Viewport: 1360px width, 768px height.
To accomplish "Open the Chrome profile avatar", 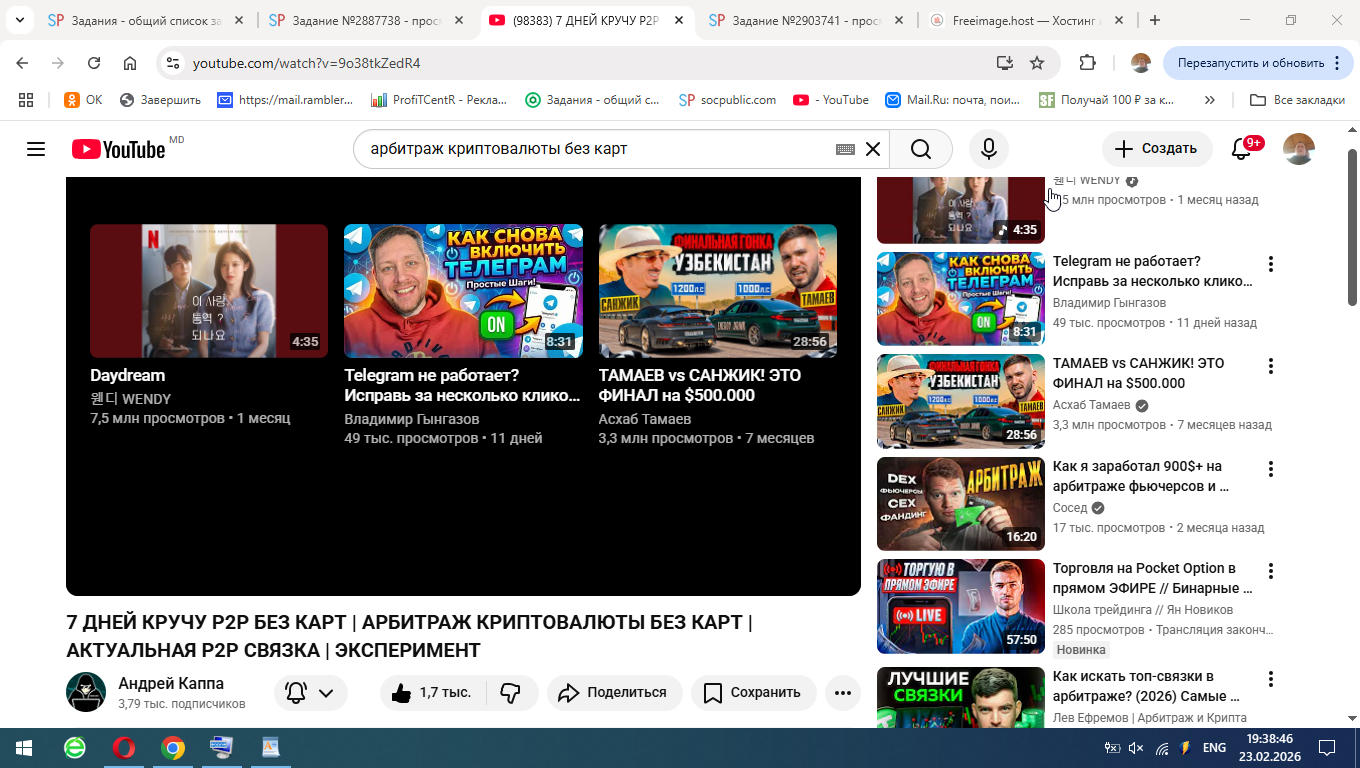I will tap(1141, 63).
